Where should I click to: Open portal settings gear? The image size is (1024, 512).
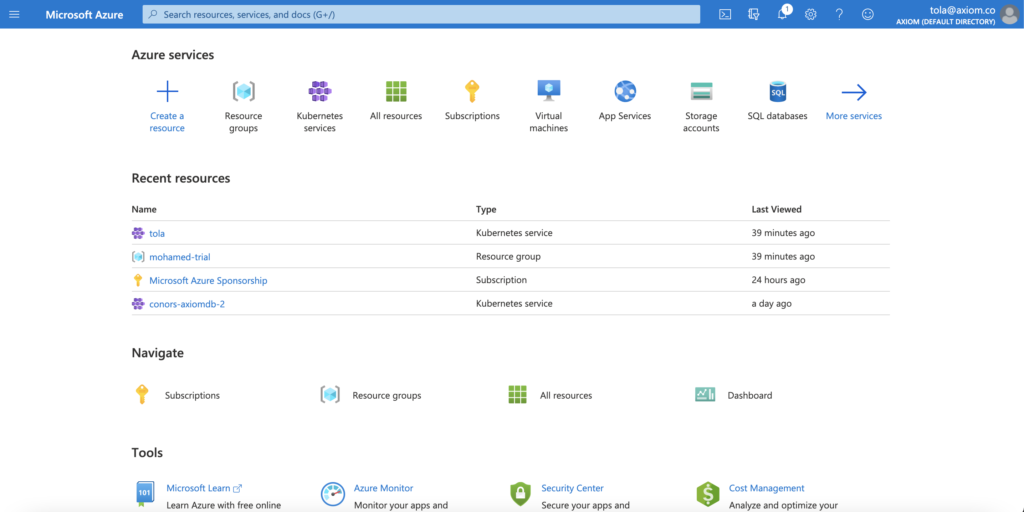pyautogui.click(x=810, y=14)
